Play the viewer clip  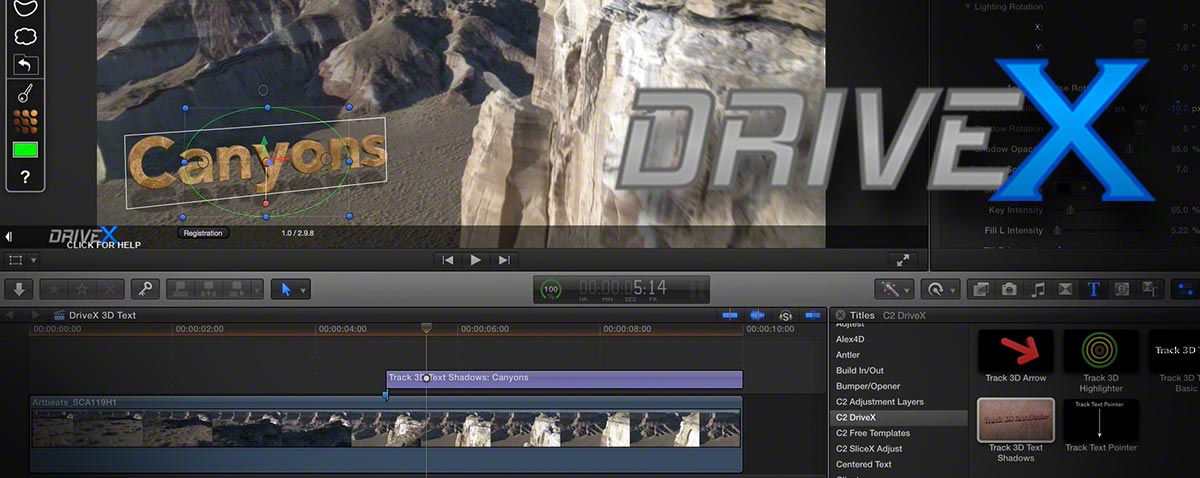point(476,260)
